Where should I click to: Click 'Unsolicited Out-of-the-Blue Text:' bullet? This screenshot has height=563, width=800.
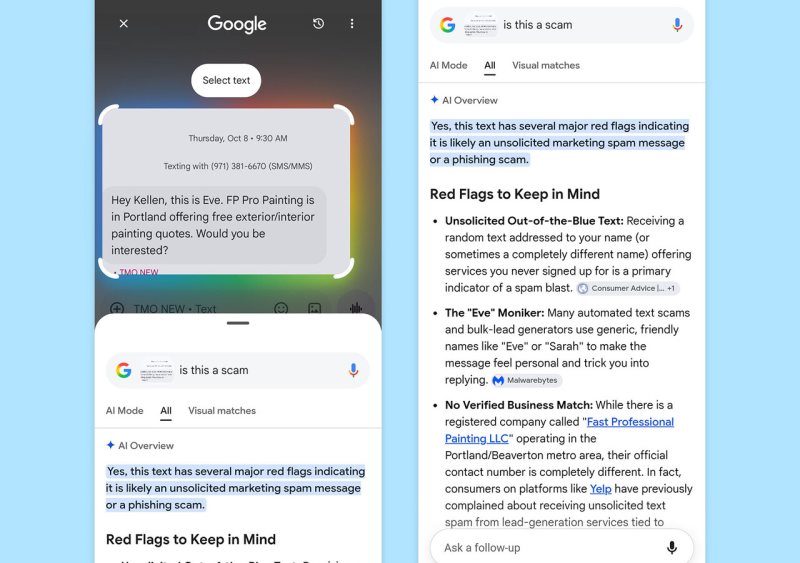tap(534, 221)
